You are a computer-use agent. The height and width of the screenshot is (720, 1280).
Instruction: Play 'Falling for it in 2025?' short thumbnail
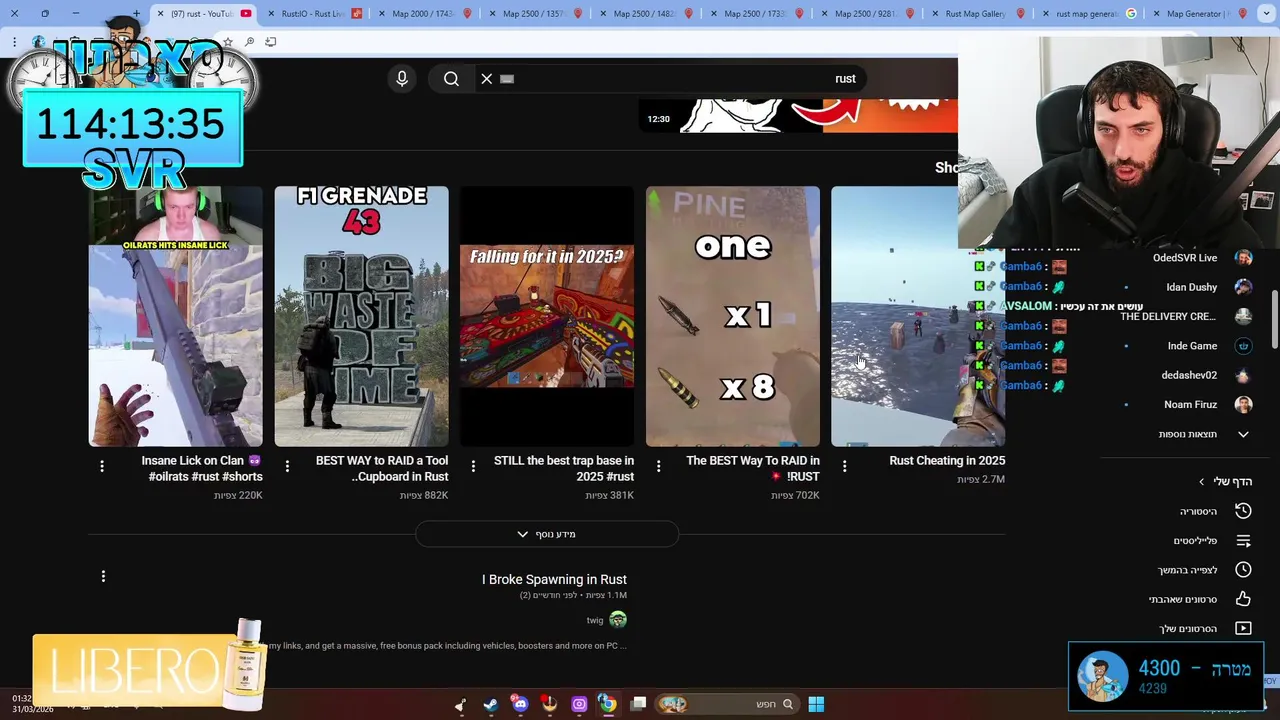pyautogui.click(x=547, y=316)
